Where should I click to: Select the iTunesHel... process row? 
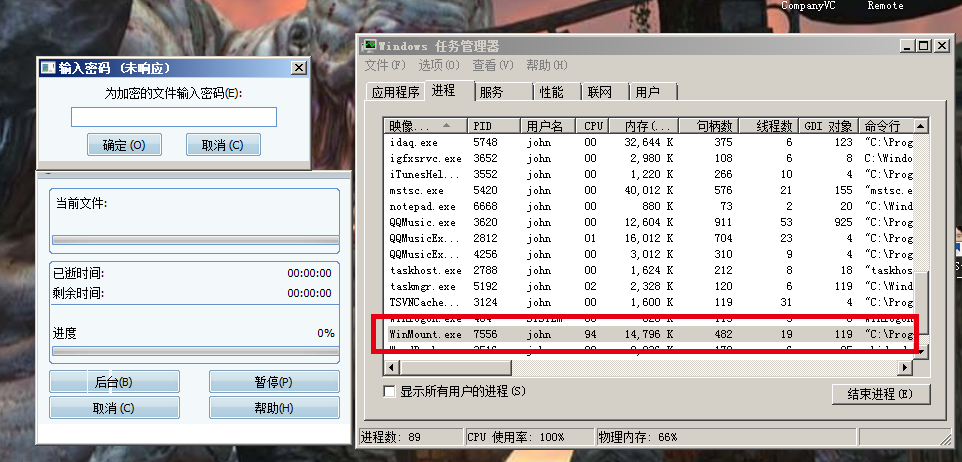pos(649,174)
